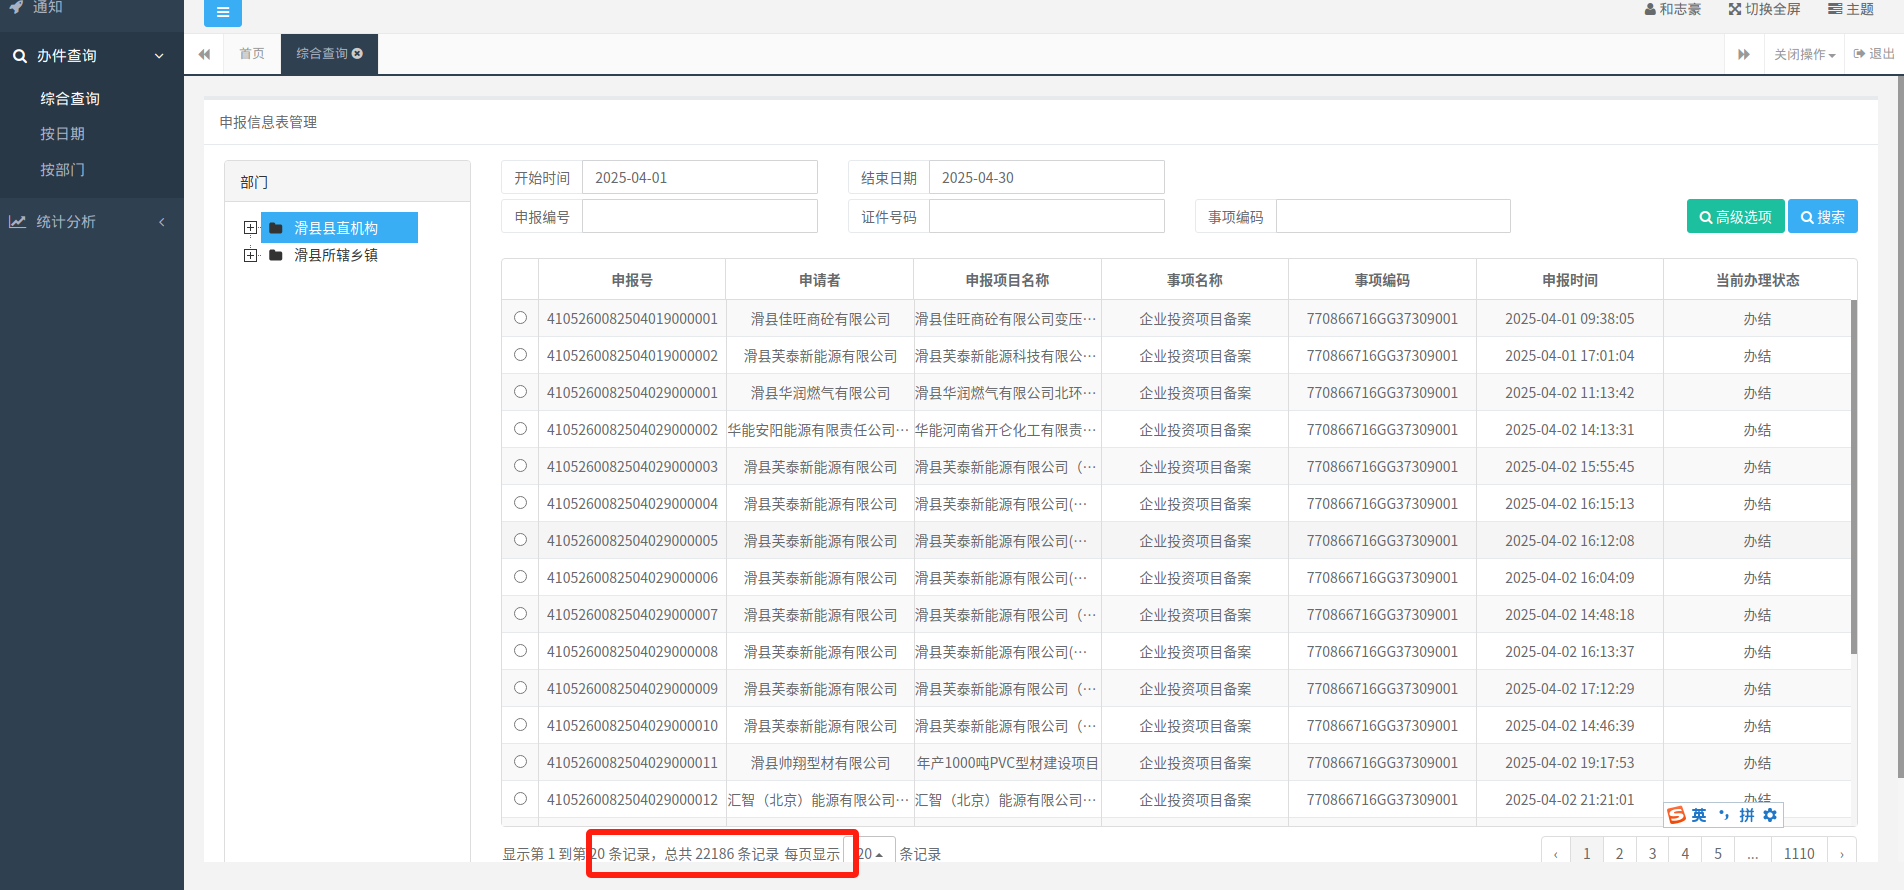The image size is (1904, 890).
Task: Click the 申报编号 input field
Action: 699,217
